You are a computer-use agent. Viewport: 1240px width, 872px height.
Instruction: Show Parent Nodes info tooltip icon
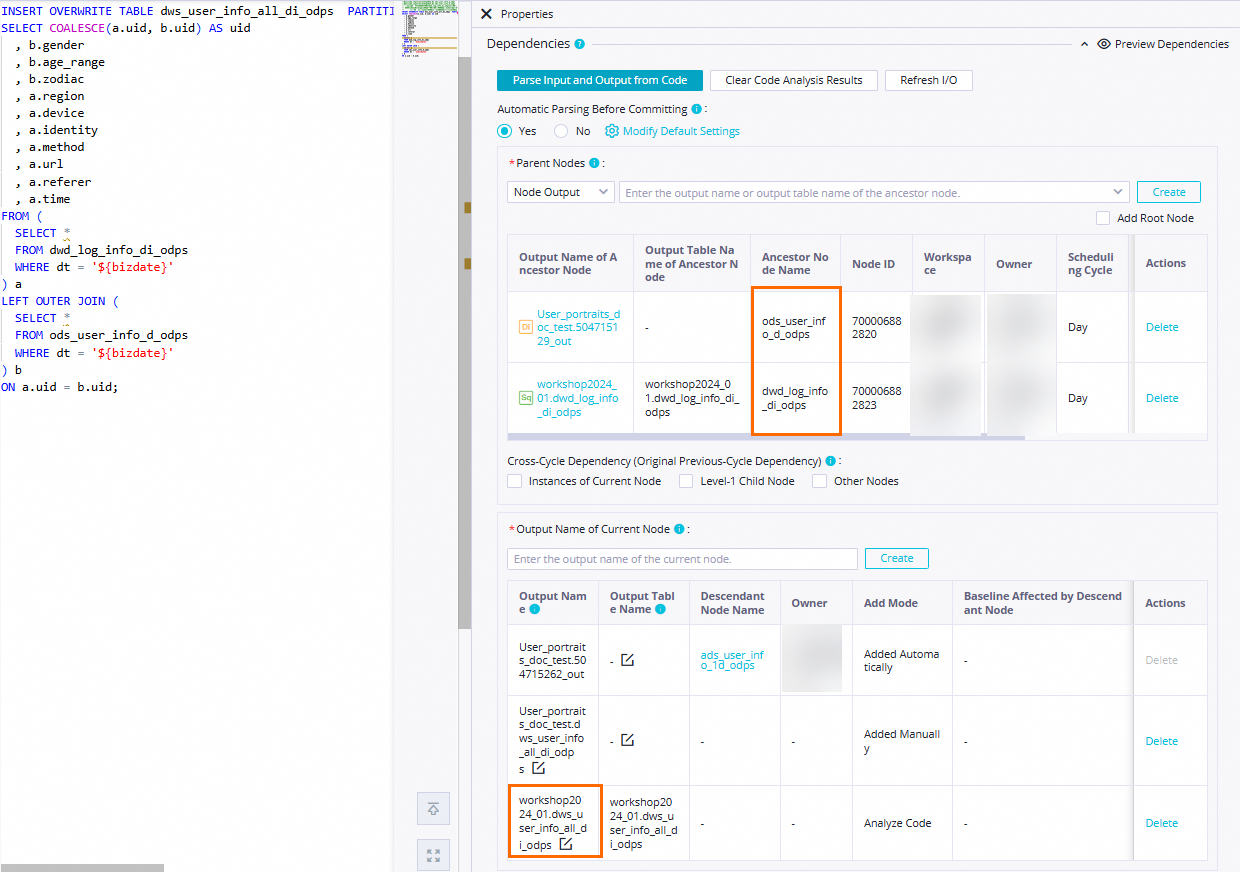tap(594, 163)
